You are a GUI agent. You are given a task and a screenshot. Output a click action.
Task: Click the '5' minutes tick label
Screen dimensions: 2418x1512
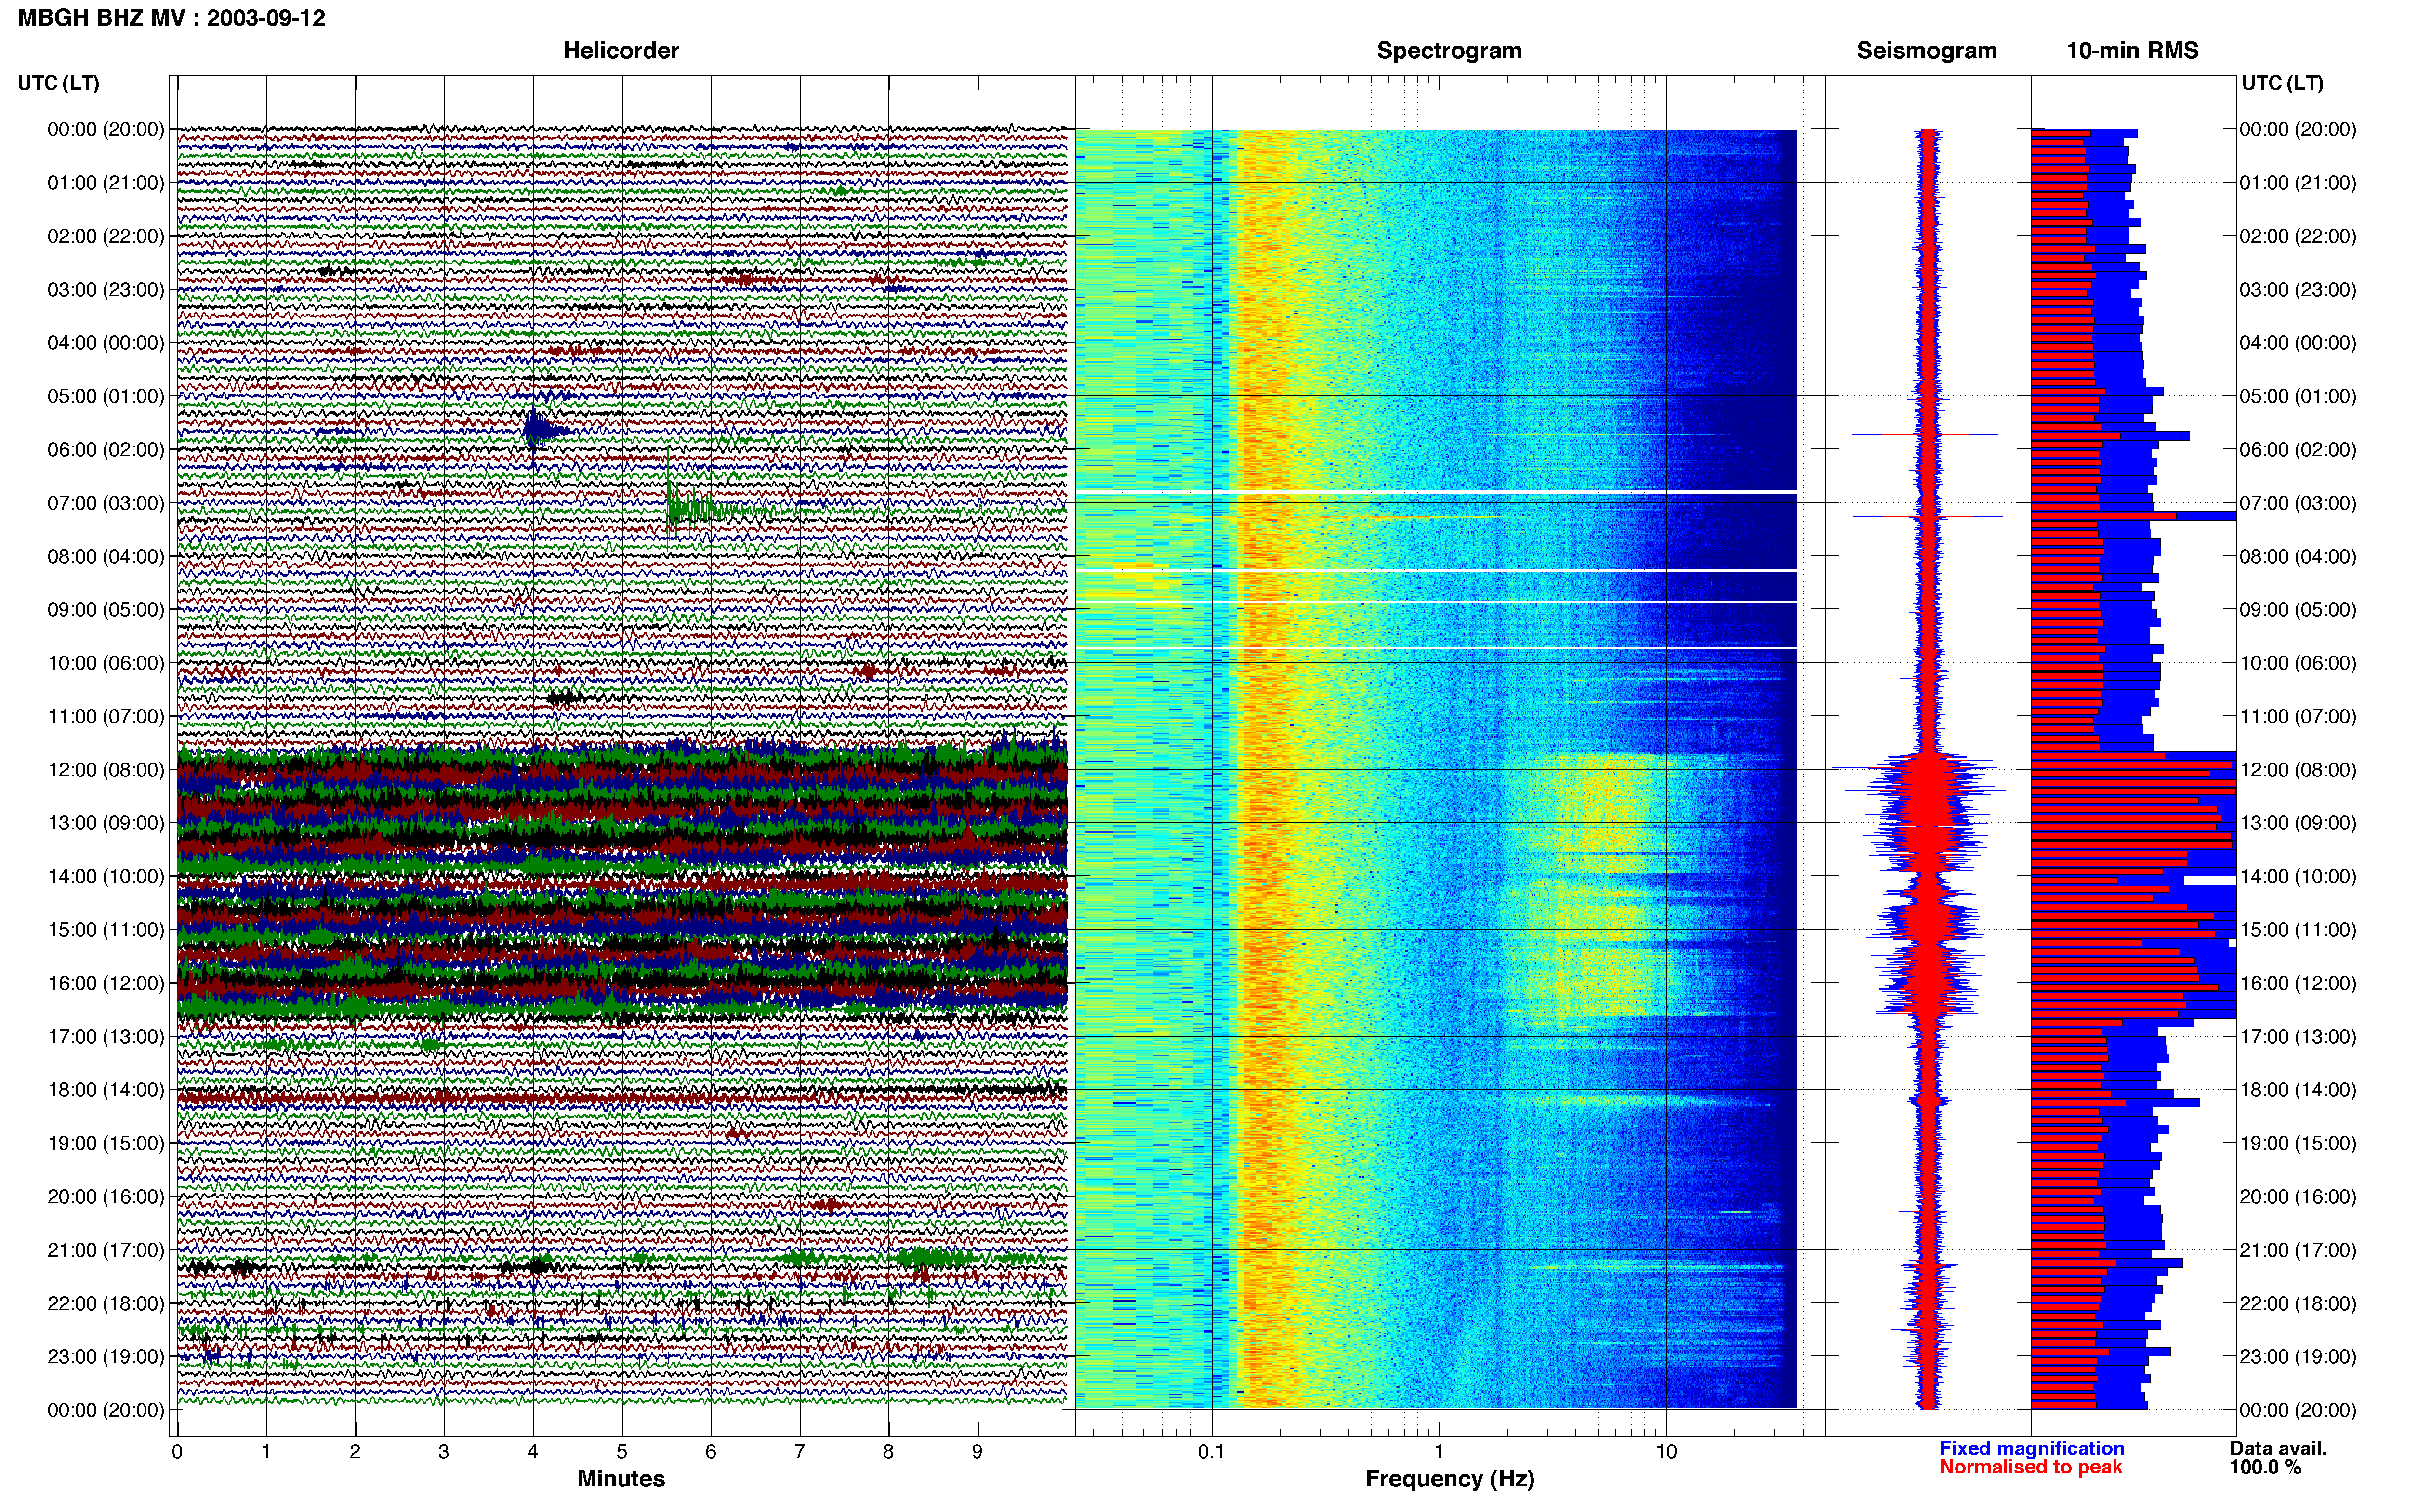(x=622, y=1452)
